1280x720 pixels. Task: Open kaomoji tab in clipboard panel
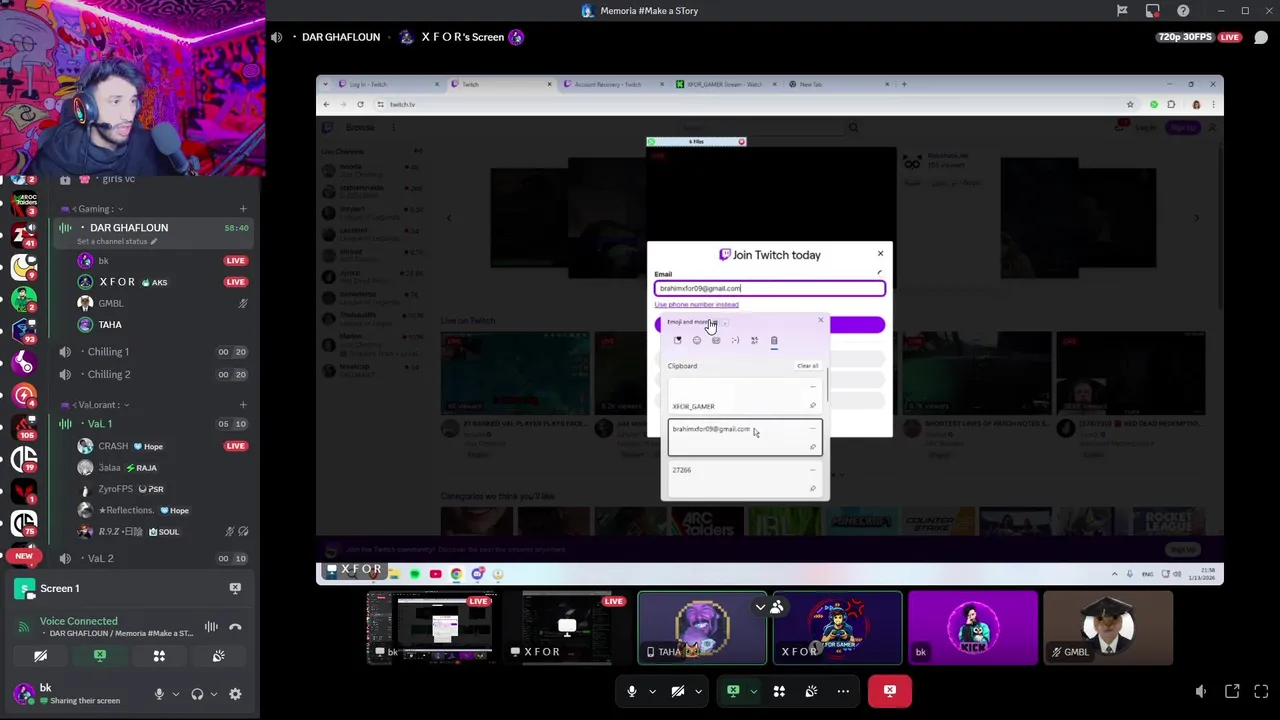(x=735, y=341)
